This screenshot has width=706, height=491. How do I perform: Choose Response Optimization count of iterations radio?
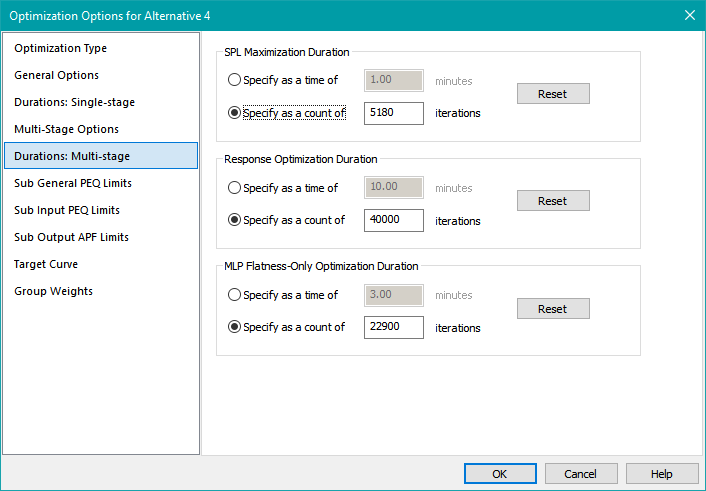(234, 220)
